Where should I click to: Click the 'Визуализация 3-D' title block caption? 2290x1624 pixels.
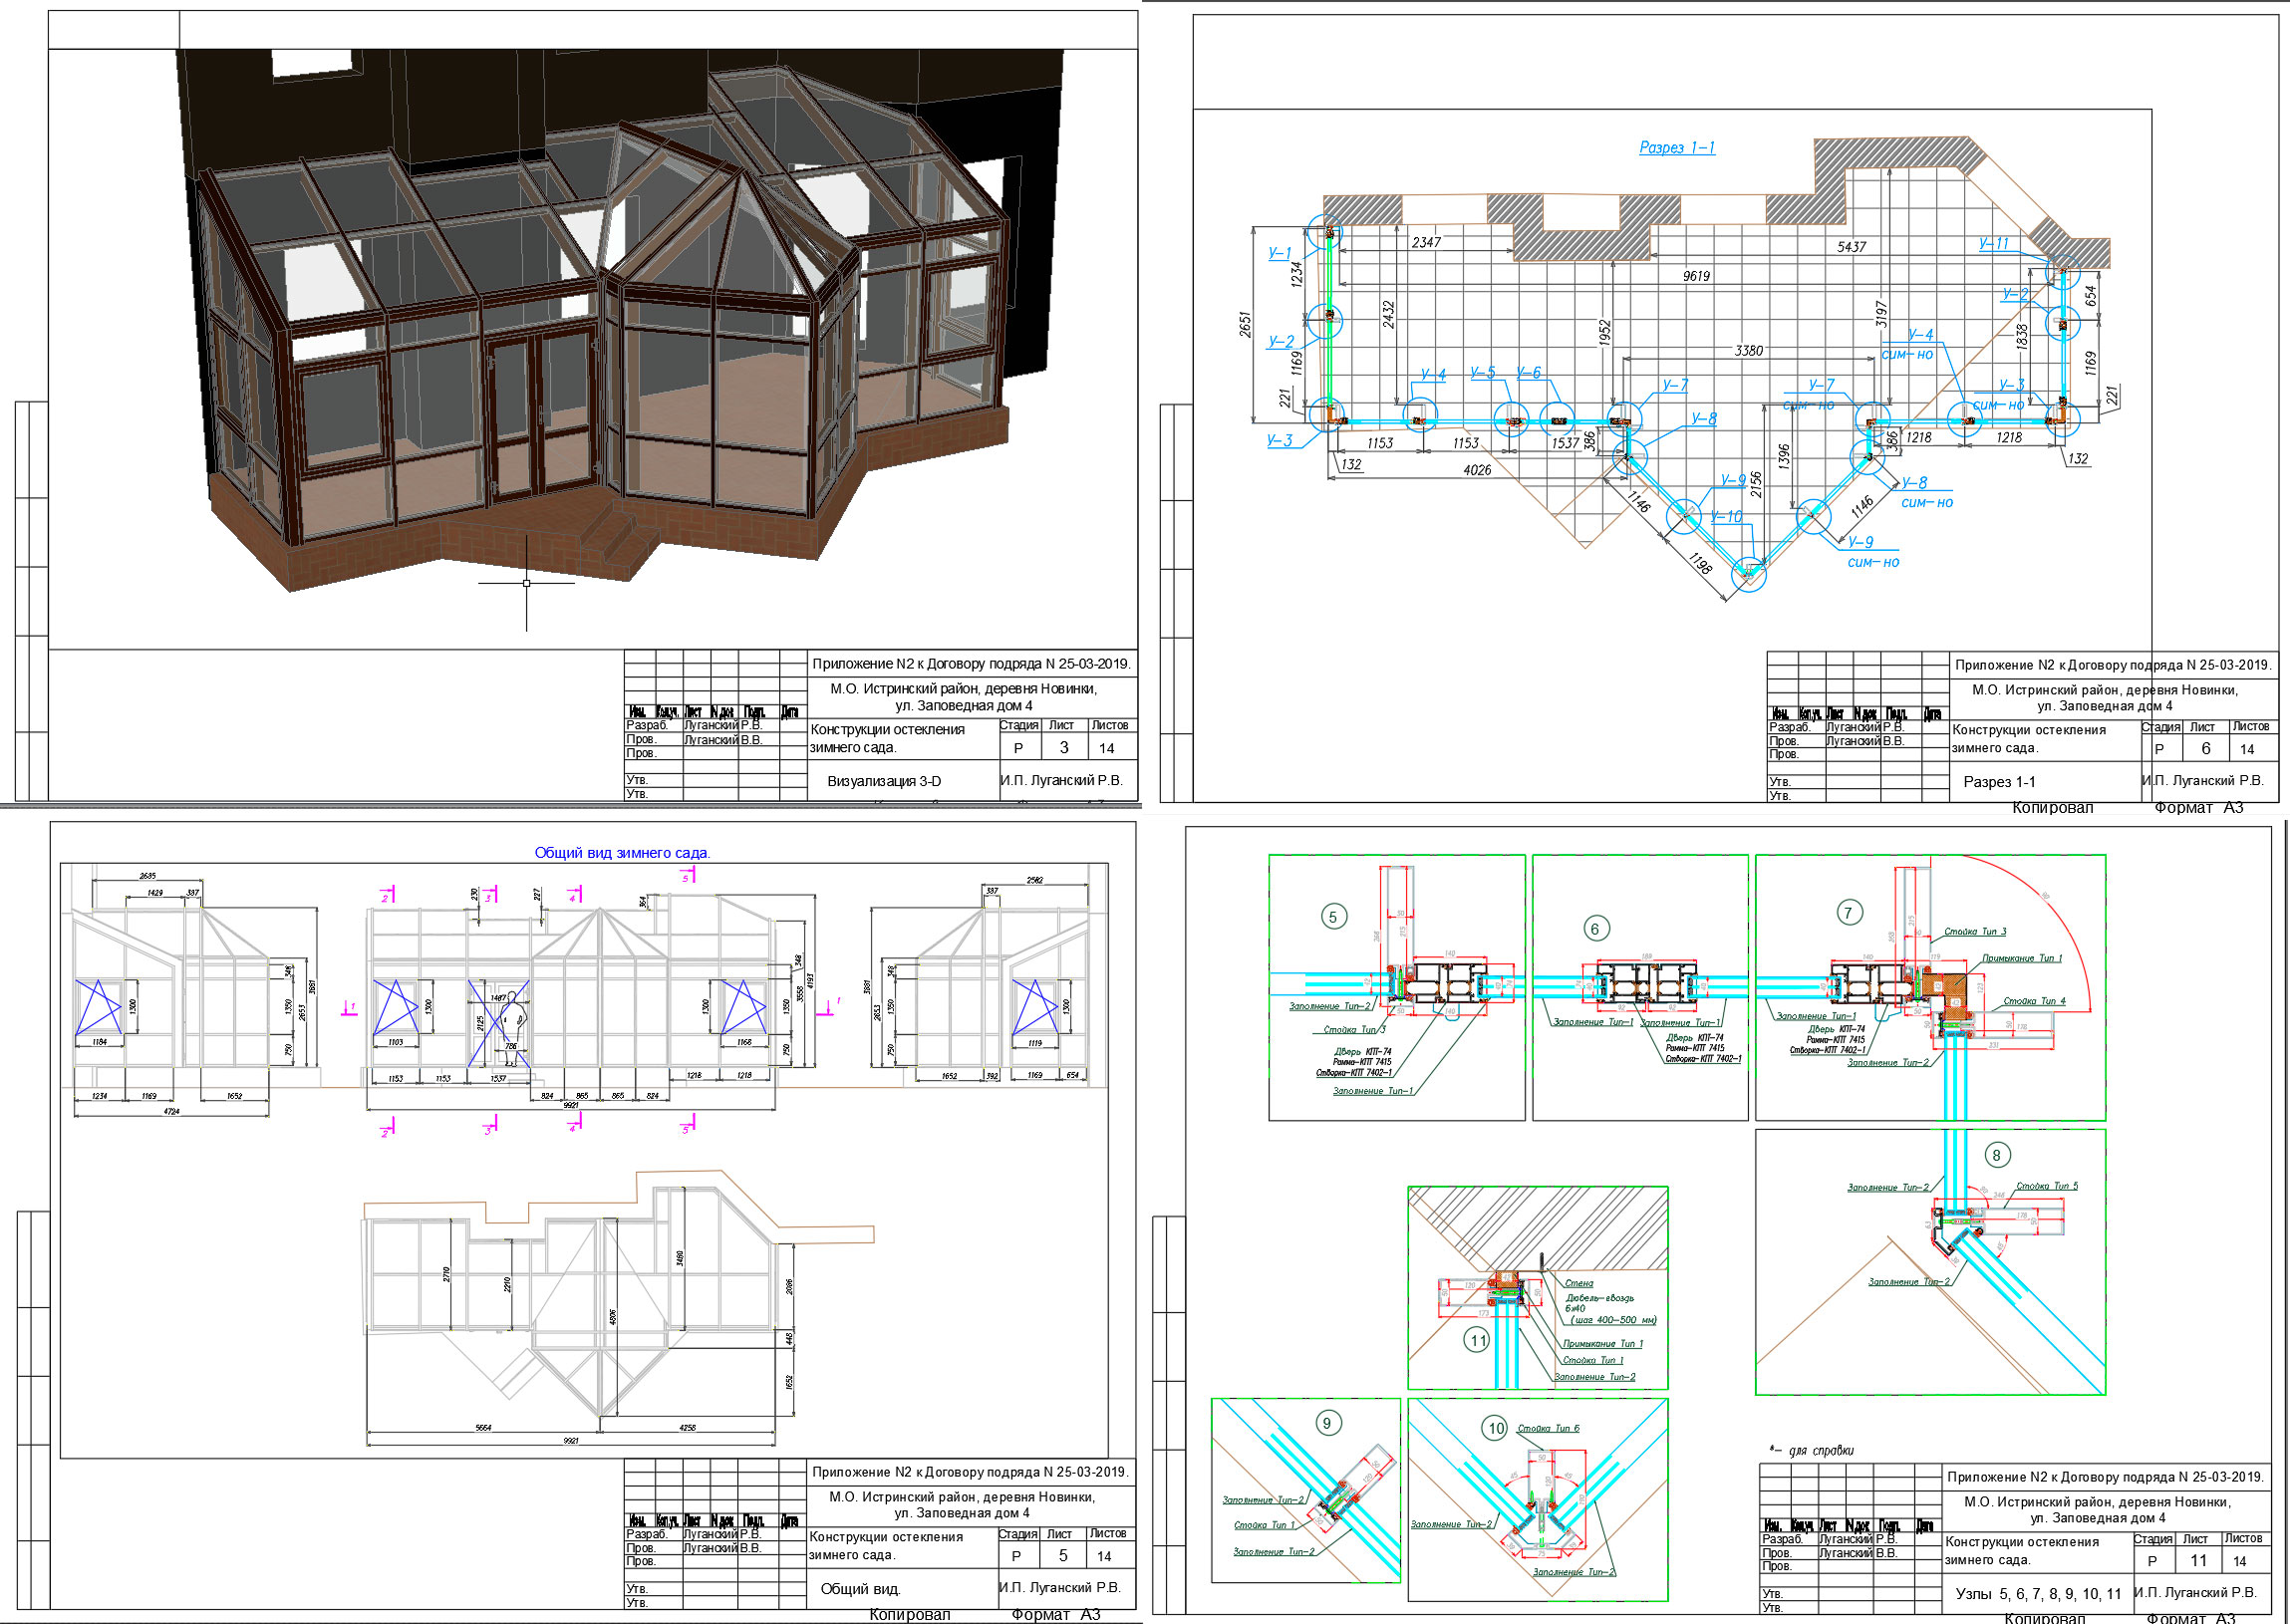coord(884,781)
